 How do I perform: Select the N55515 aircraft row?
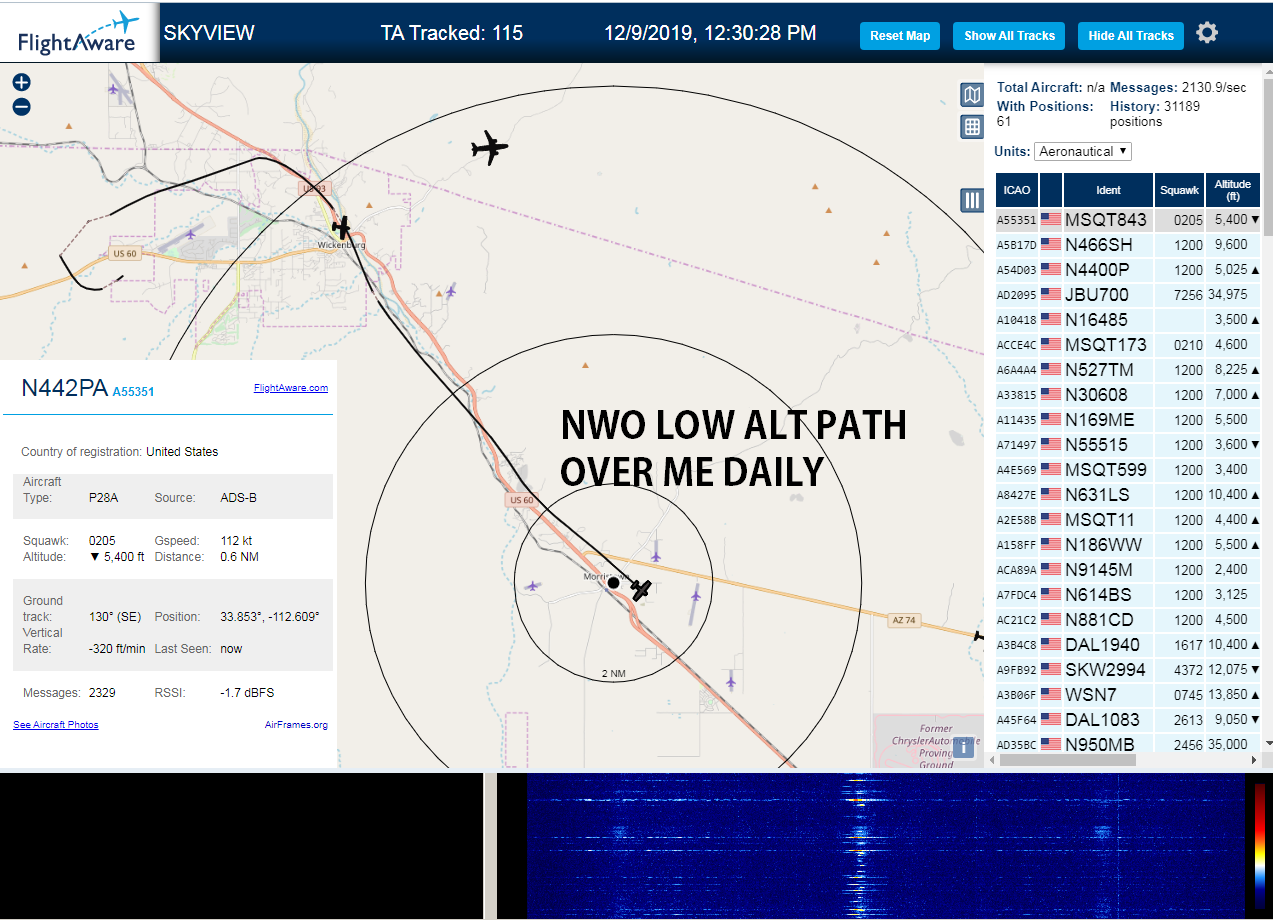[1128, 444]
